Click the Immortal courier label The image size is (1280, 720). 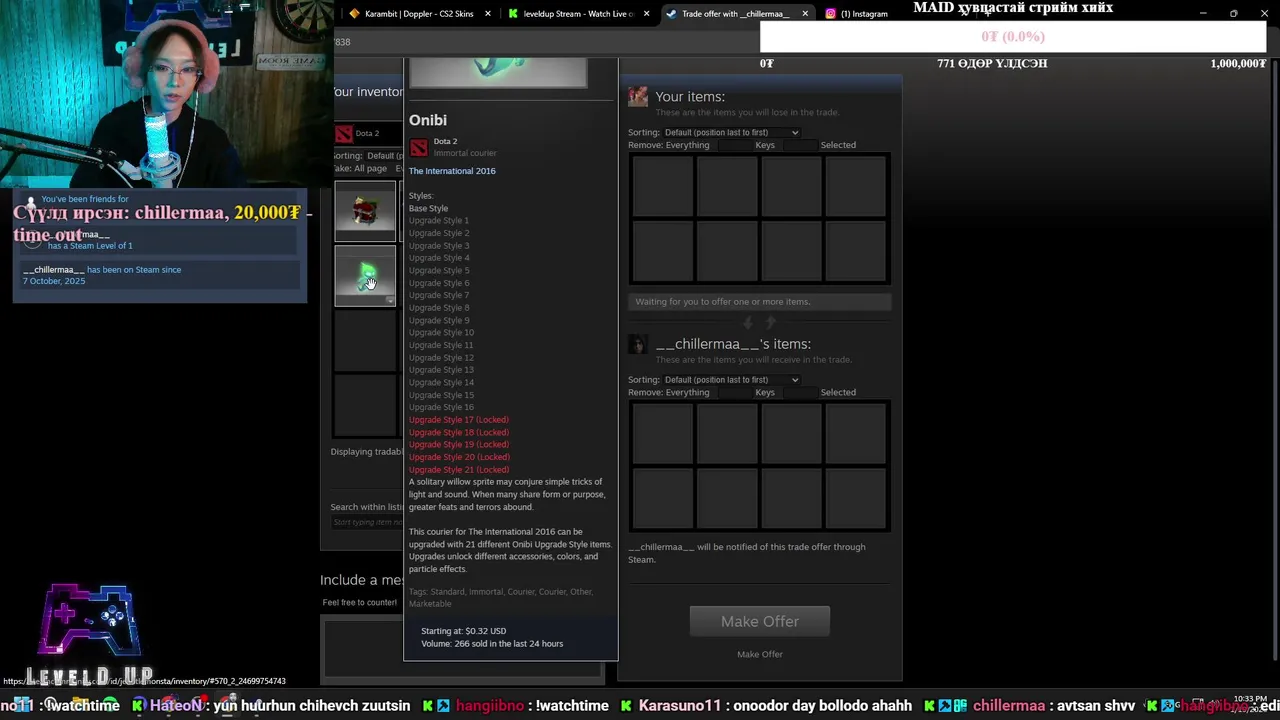coord(465,153)
